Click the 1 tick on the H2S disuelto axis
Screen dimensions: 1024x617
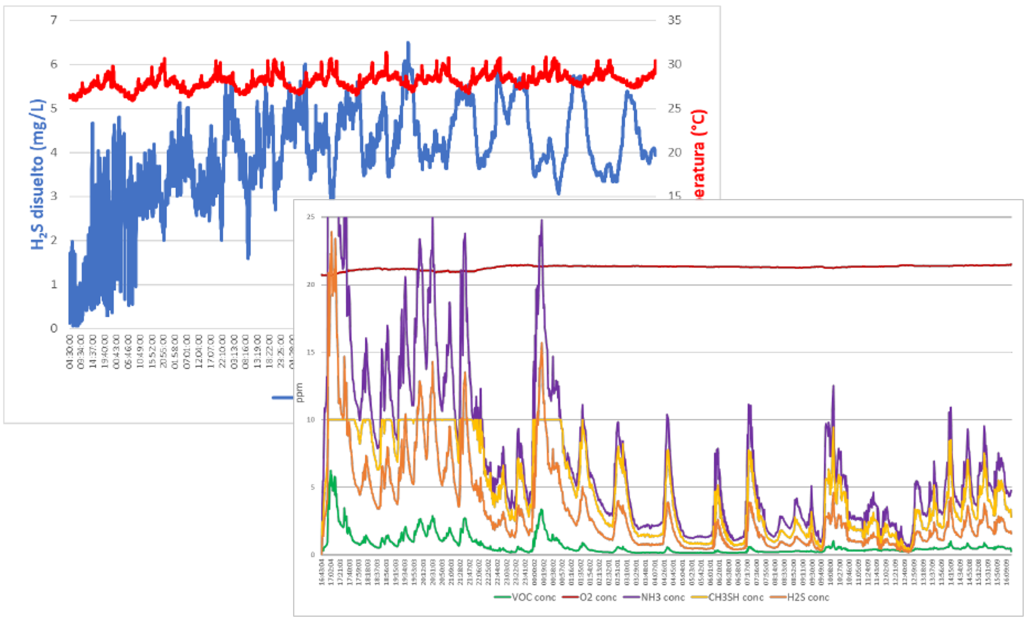point(54,285)
